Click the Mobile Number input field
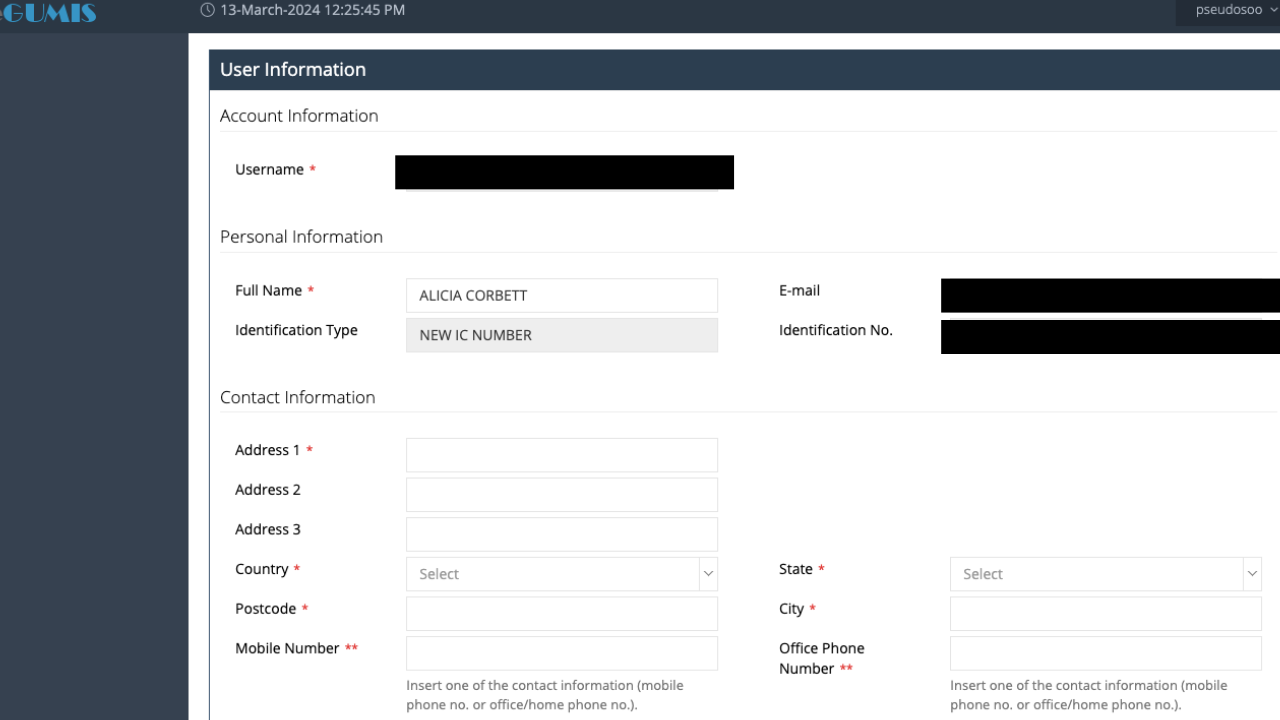Screen dimensions: 1280x720 pos(562,653)
